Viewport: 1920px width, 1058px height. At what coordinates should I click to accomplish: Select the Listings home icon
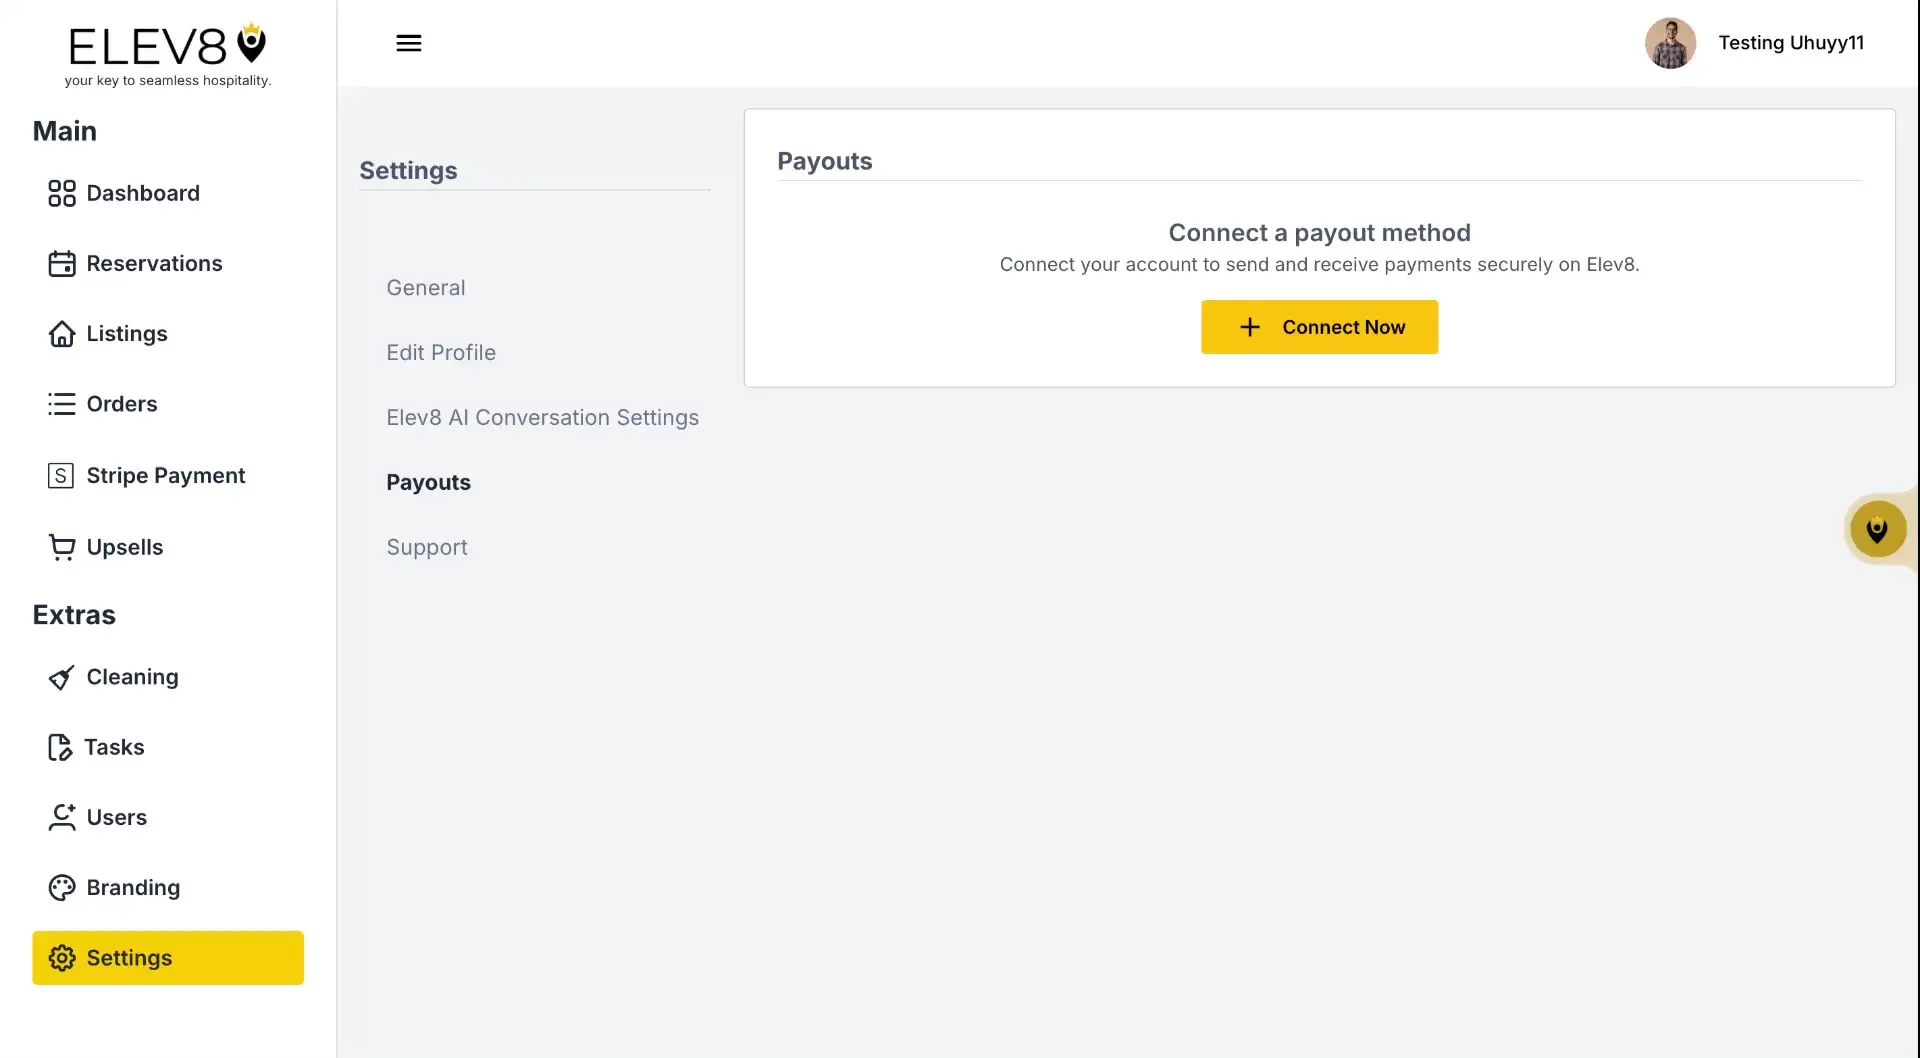point(61,333)
